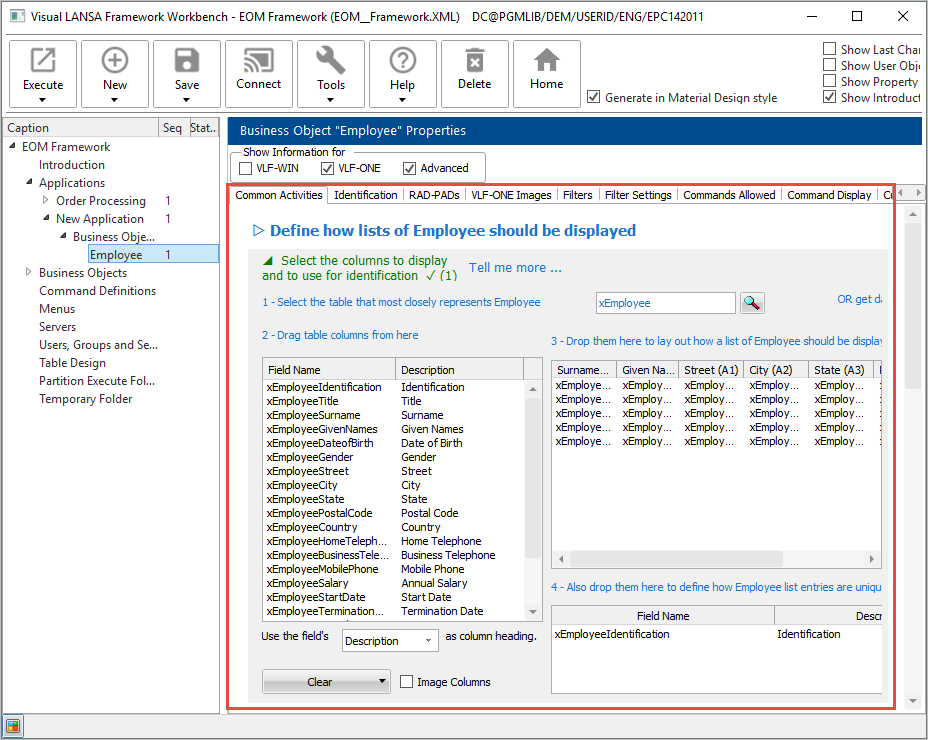Open the column heading Description combo box
The height and width of the screenshot is (740, 928).
pos(390,641)
